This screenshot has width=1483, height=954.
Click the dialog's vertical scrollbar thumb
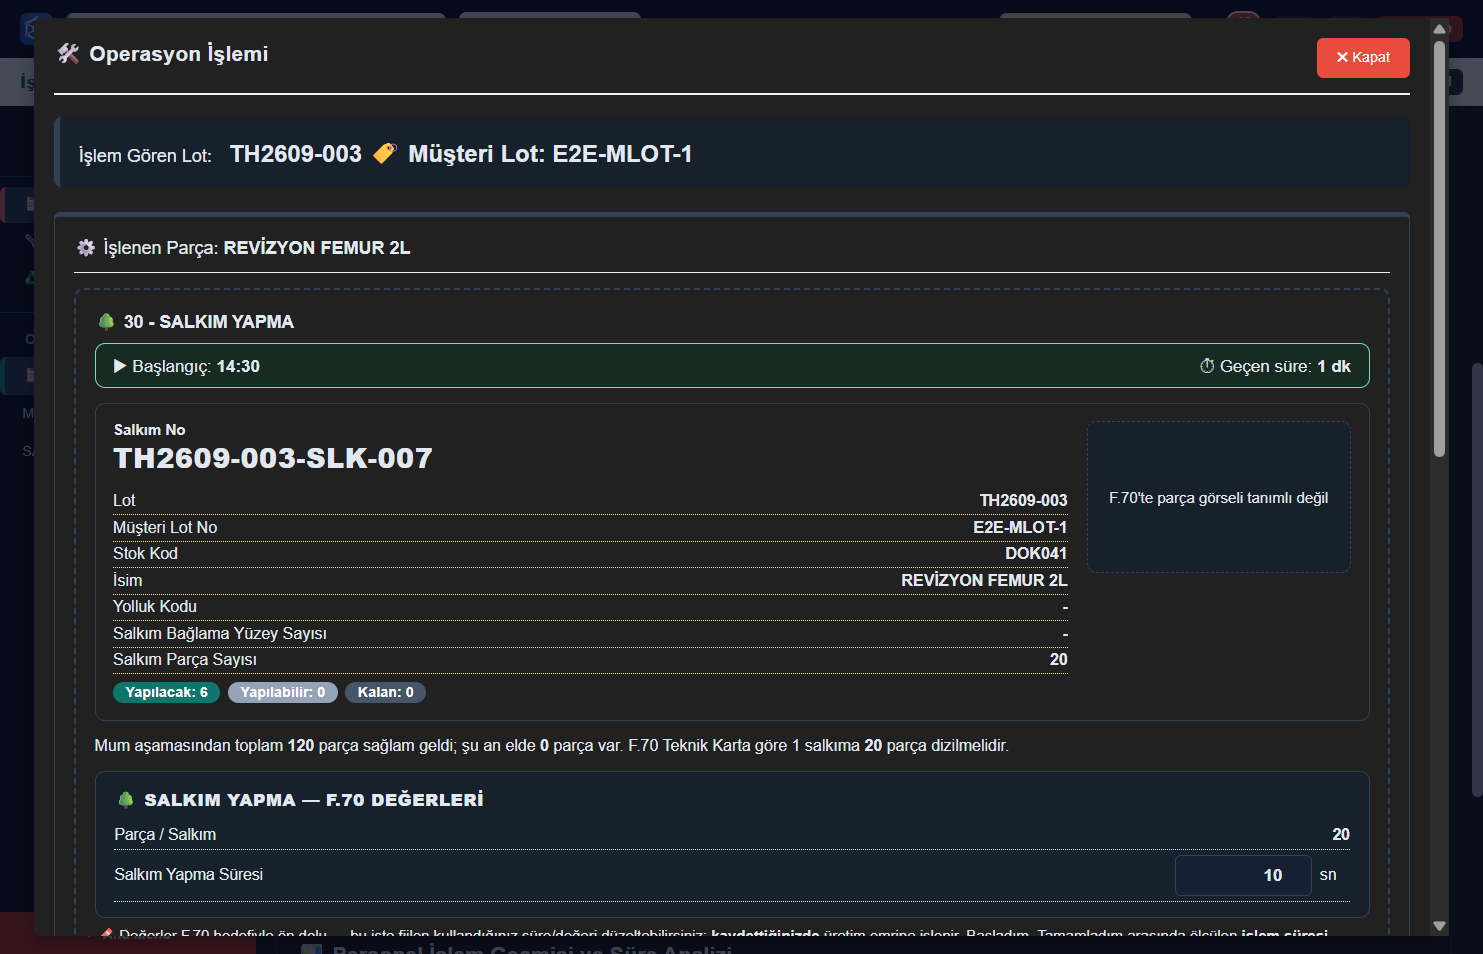tap(1440, 248)
